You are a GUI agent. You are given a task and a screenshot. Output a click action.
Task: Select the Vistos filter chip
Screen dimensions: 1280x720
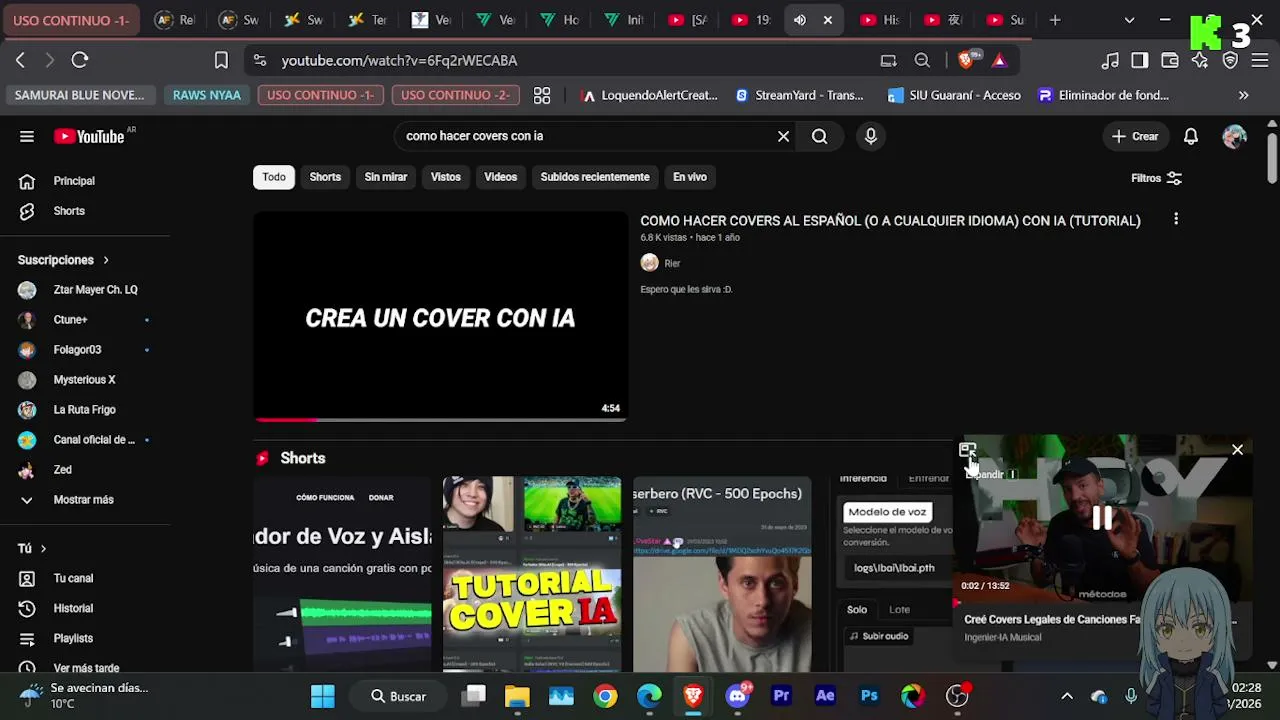click(446, 177)
